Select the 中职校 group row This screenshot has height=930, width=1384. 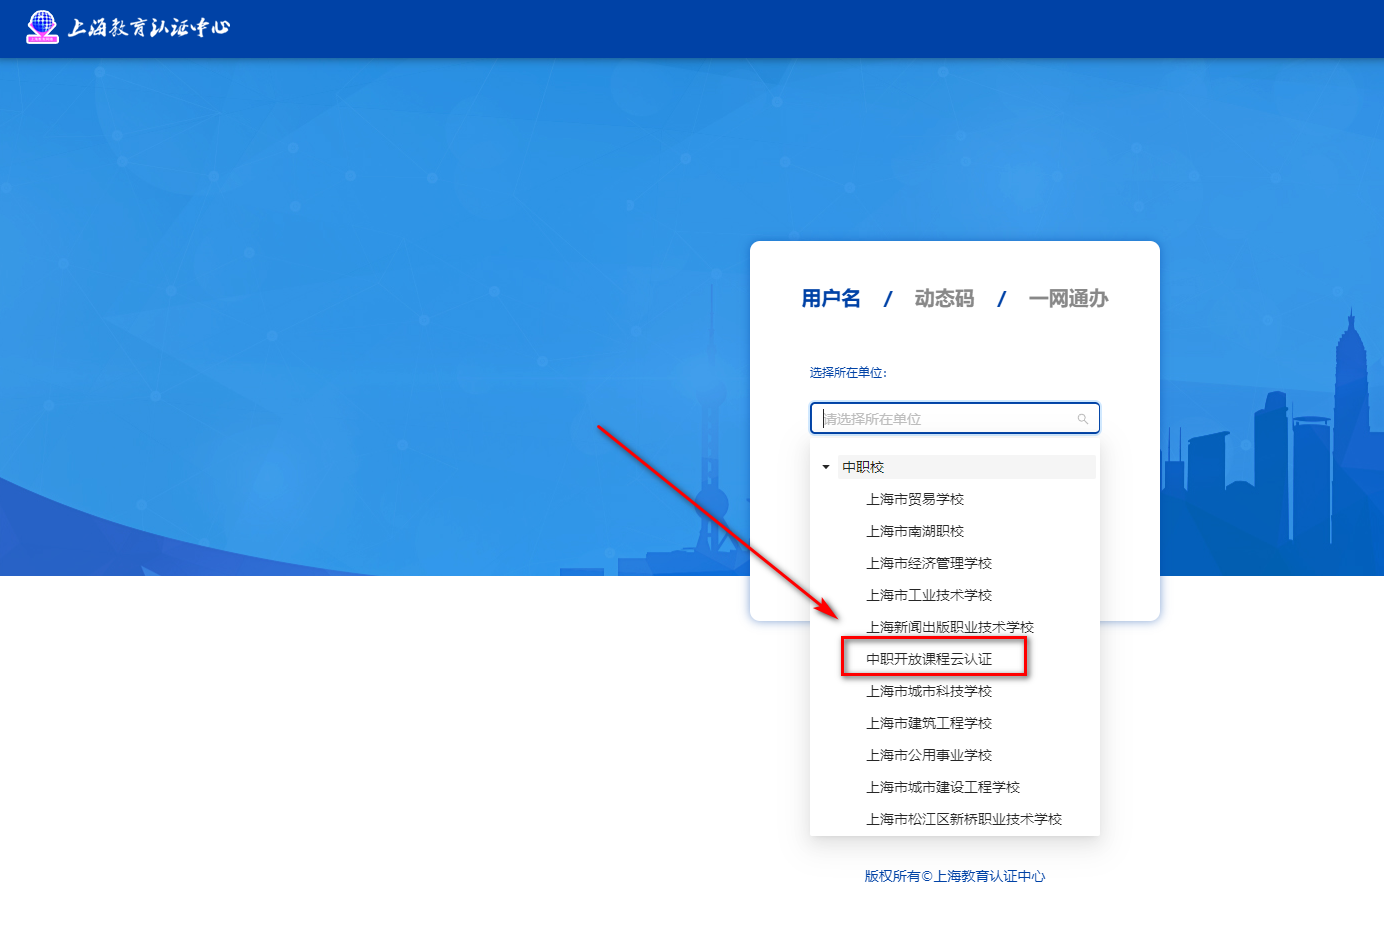click(966, 467)
